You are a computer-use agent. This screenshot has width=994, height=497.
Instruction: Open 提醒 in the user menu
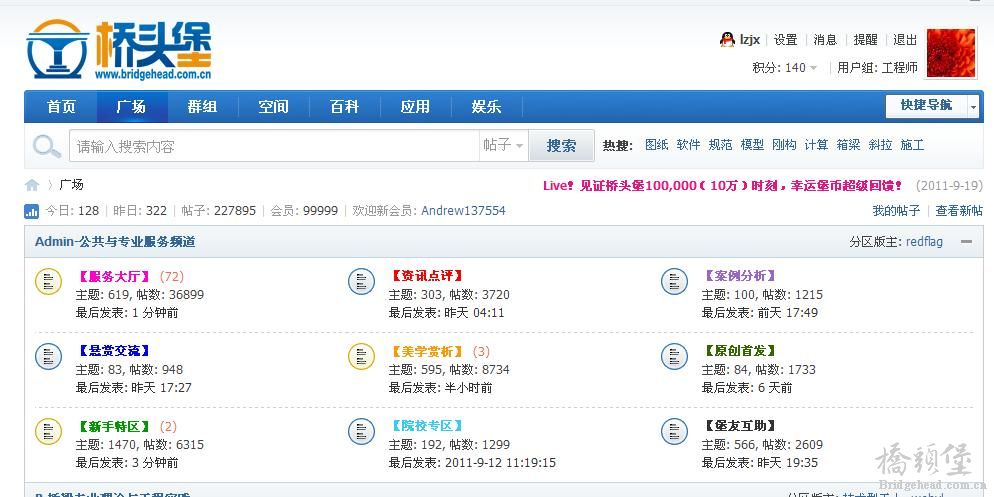point(865,40)
